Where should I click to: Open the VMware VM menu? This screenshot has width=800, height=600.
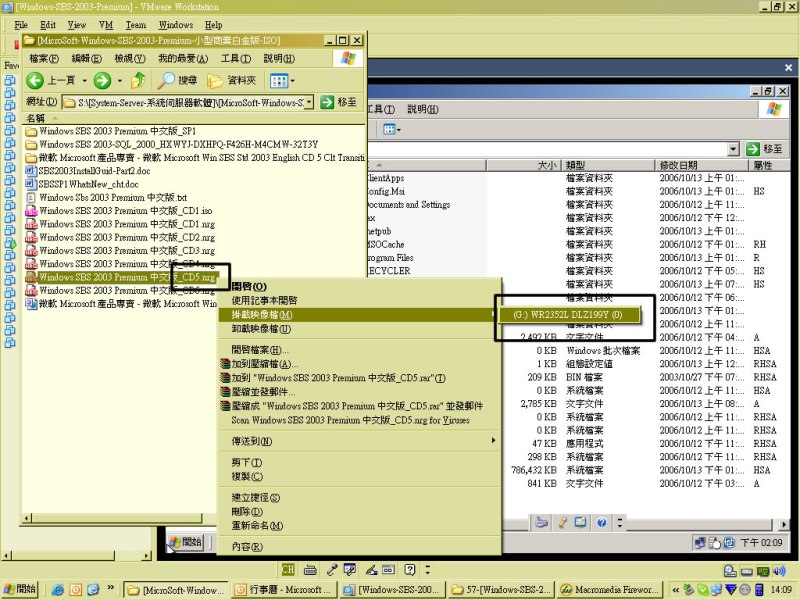(106, 24)
